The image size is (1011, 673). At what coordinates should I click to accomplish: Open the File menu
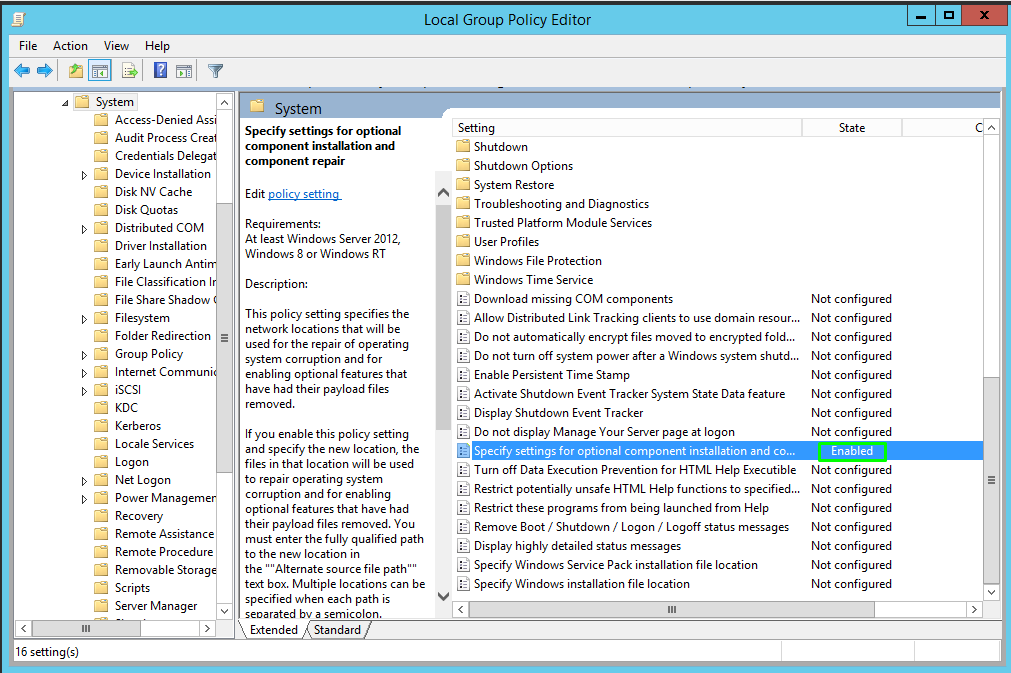28,46
